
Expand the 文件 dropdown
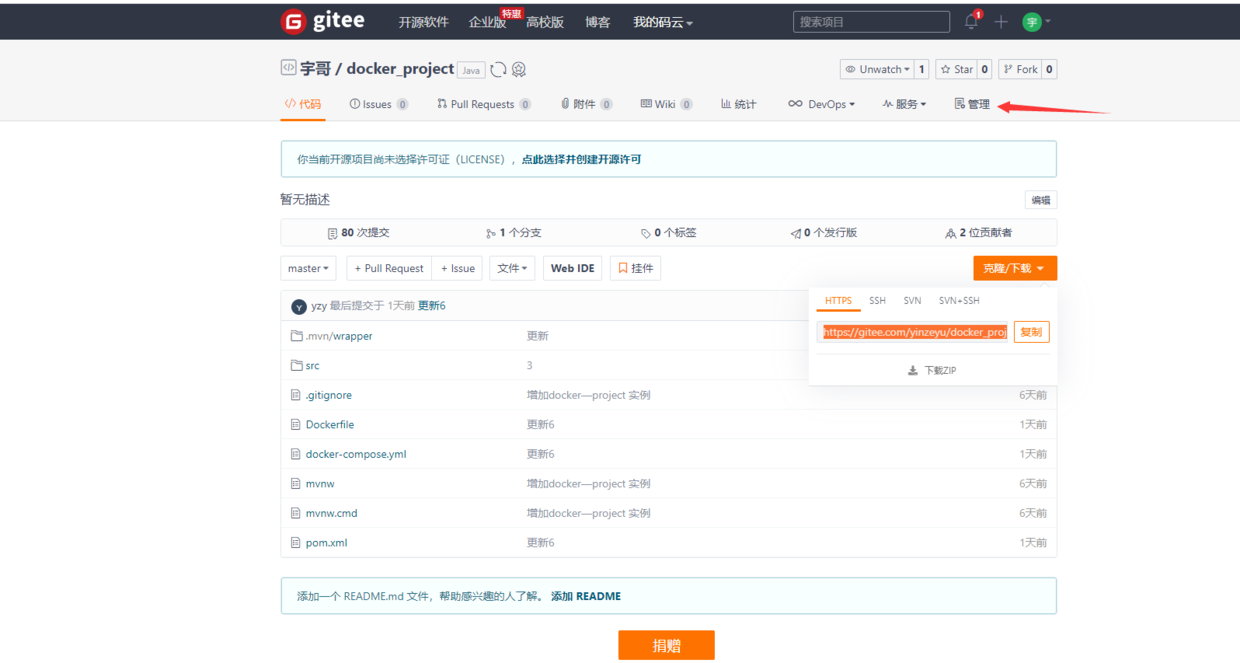512,268
